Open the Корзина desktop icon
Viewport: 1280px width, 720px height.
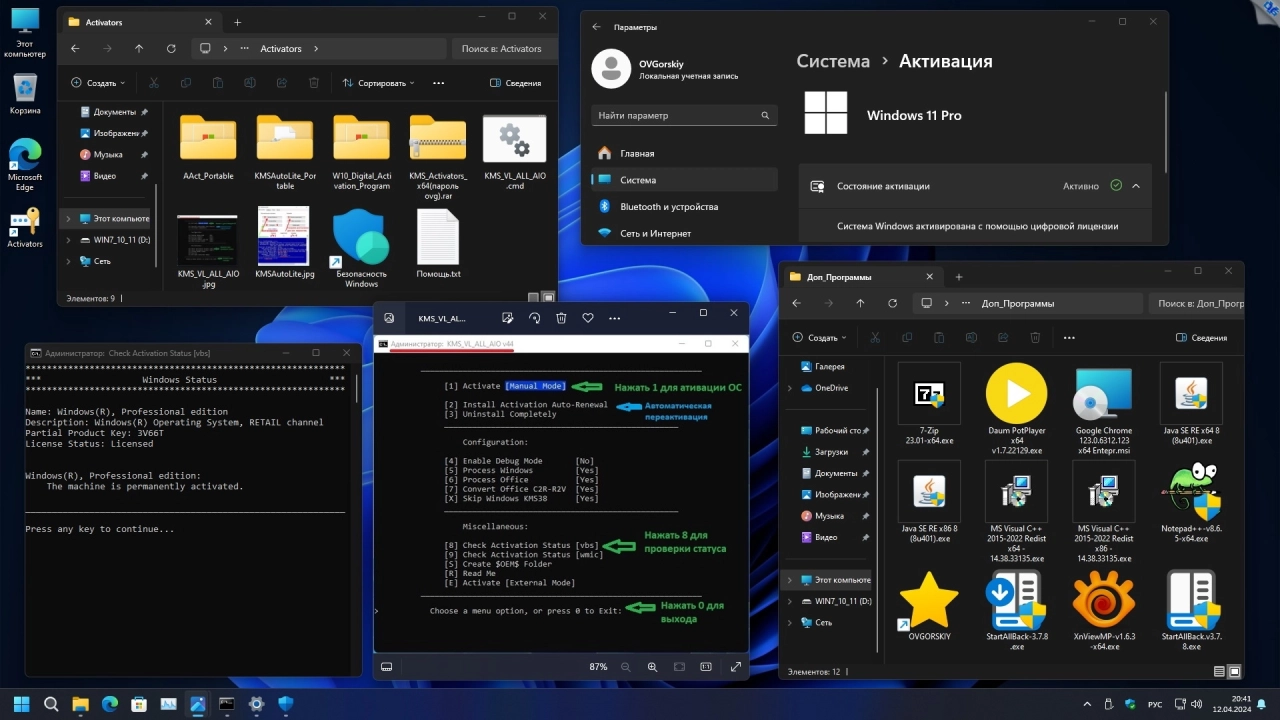point(25,94)
